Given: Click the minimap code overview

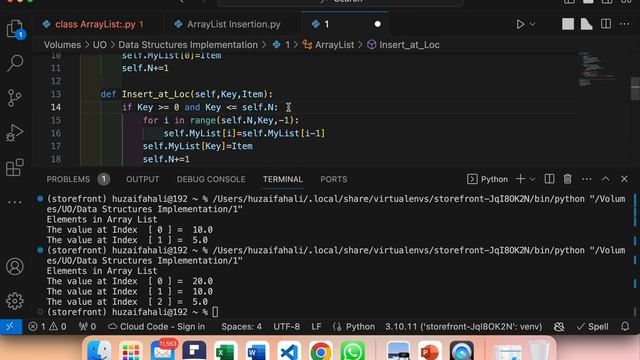Looking at the screenshot, I should (596, 69).
